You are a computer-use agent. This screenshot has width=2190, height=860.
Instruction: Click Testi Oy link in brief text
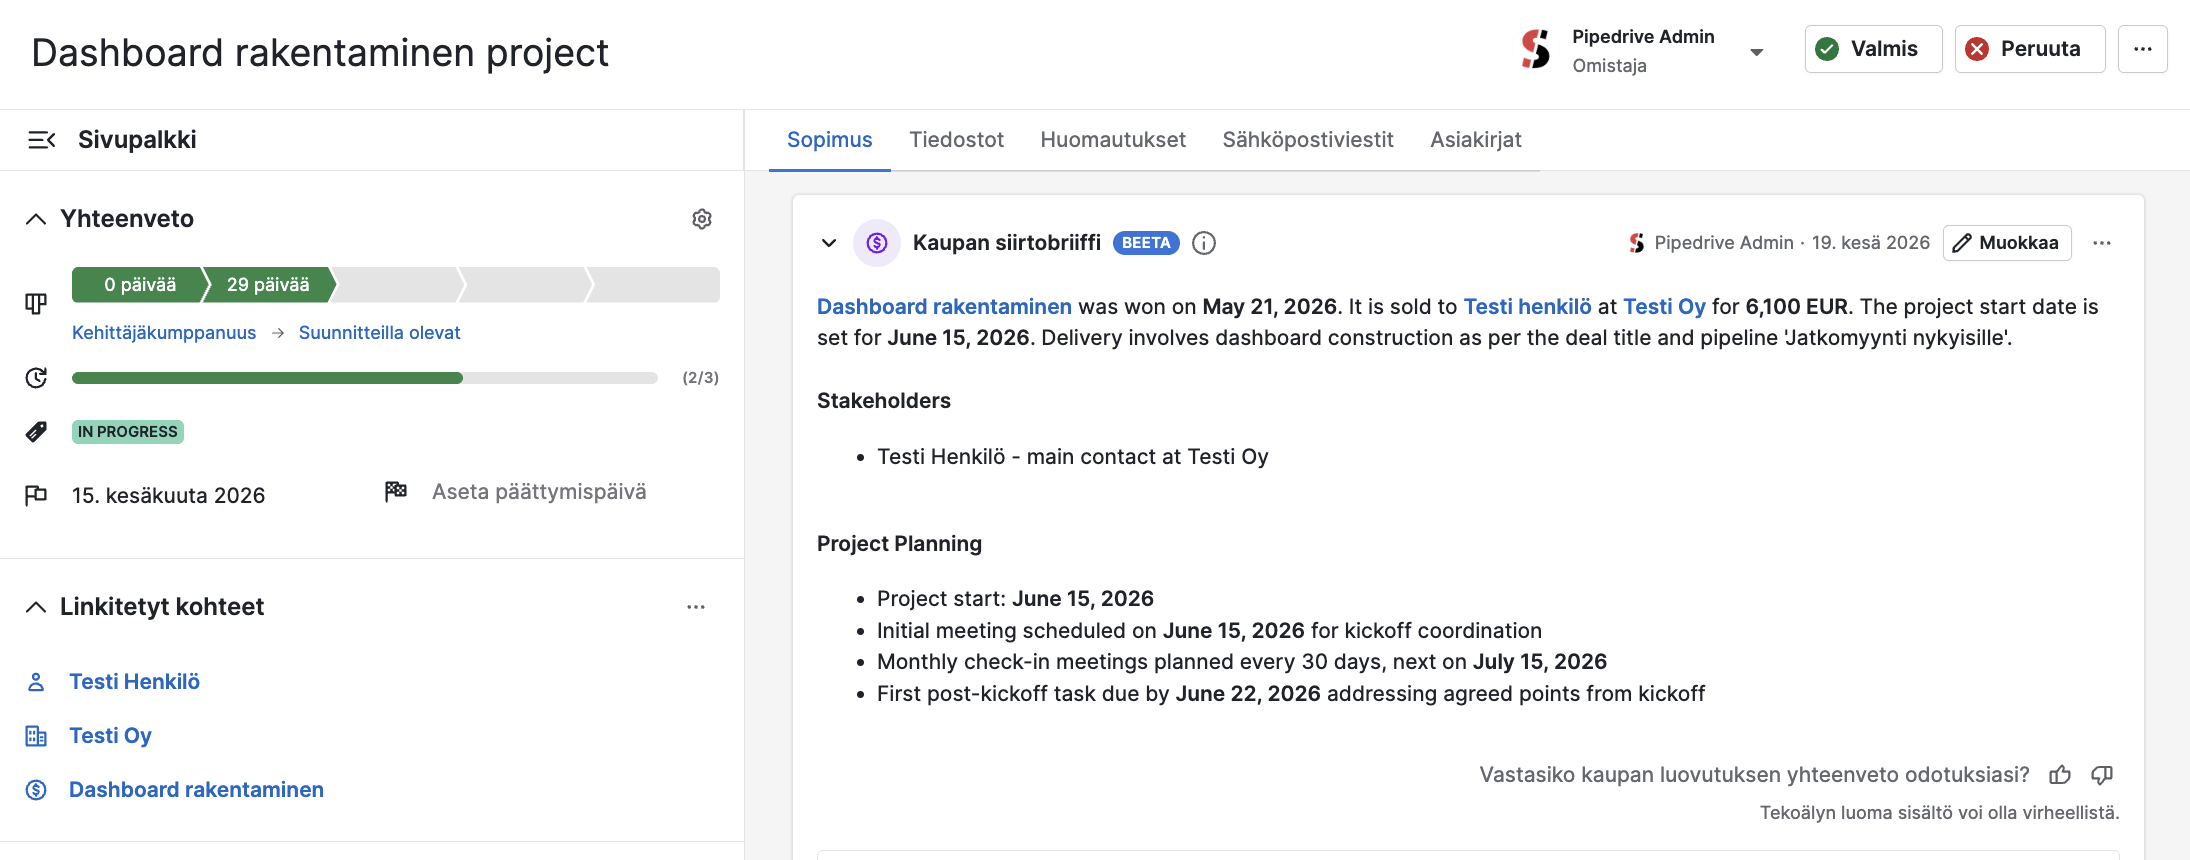(x=1664, y=307)
